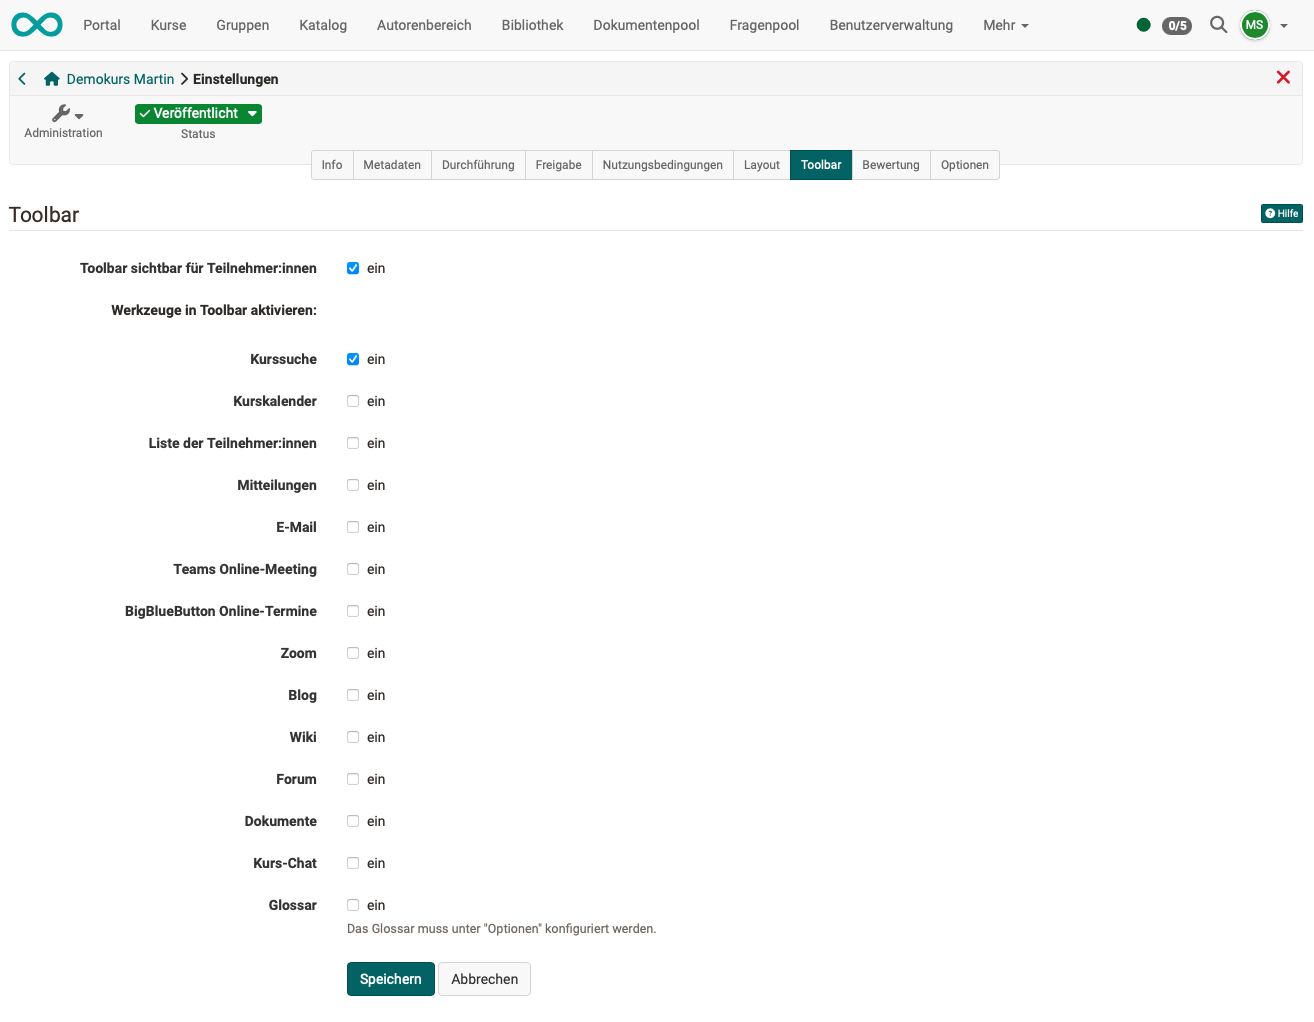Disable the Kurssuche checkbox
1314x1022 pixels.
pos(353,359)
